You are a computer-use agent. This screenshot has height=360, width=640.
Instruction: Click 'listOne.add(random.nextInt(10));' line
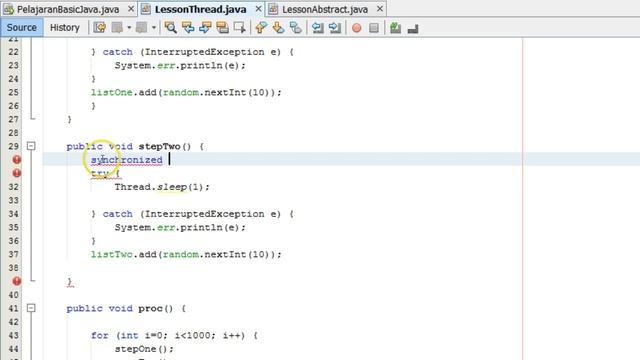tap(186, 92)
